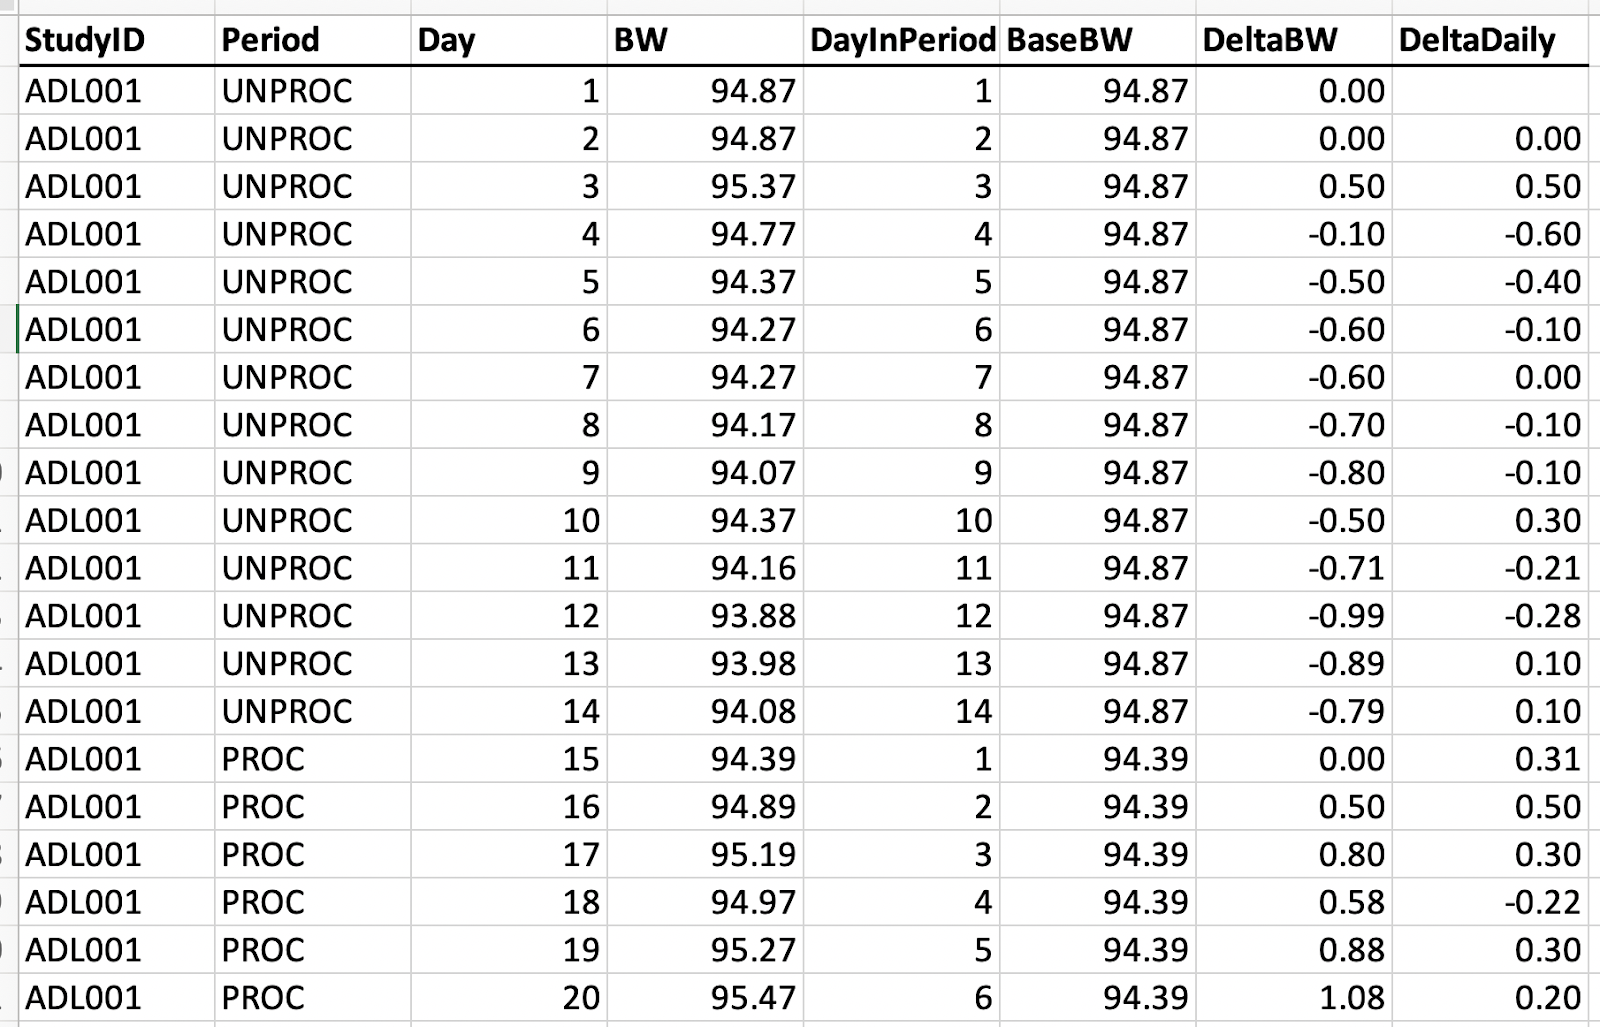The height and width of the screenshot is (1027, 1600).
Task: Select the first PROC period cell
Action: (x=312, y=759)
